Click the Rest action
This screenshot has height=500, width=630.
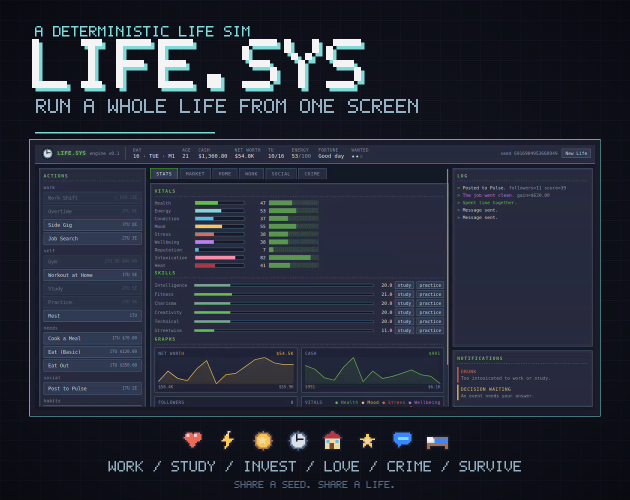pyautogui.click(x=92, y=316)
